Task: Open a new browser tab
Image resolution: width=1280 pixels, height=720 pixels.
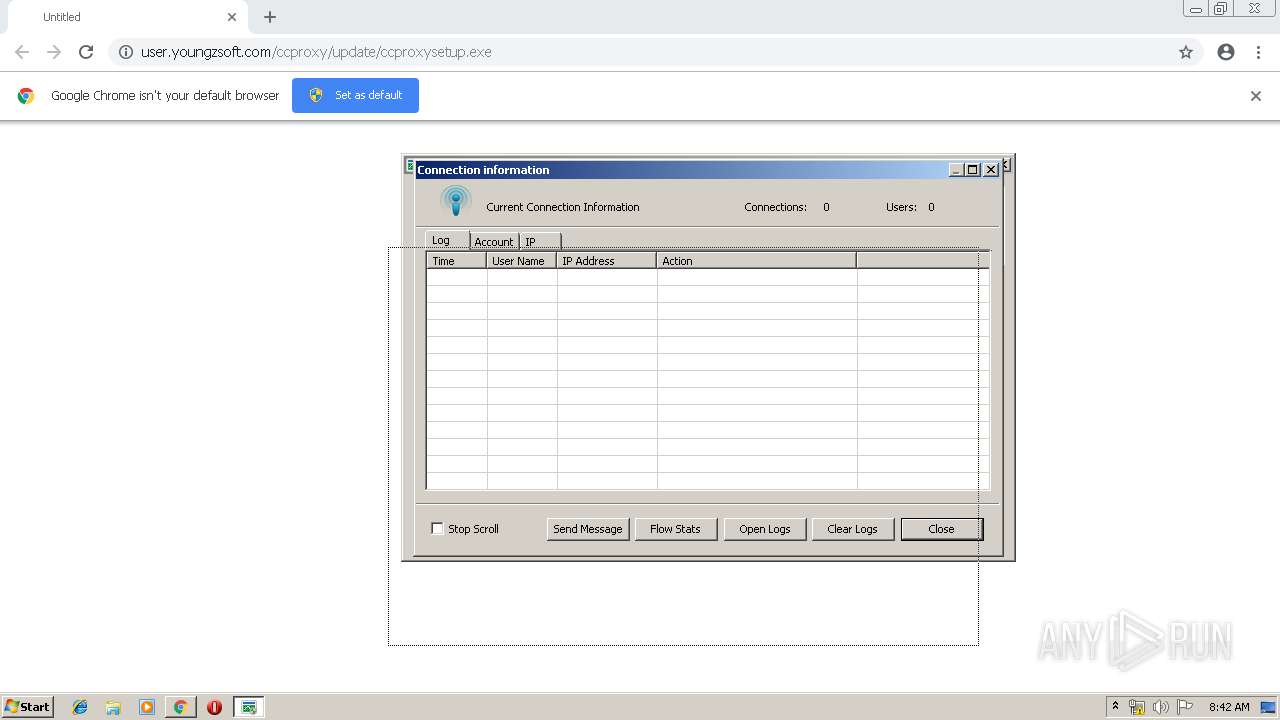Action: tap(270, 17)
